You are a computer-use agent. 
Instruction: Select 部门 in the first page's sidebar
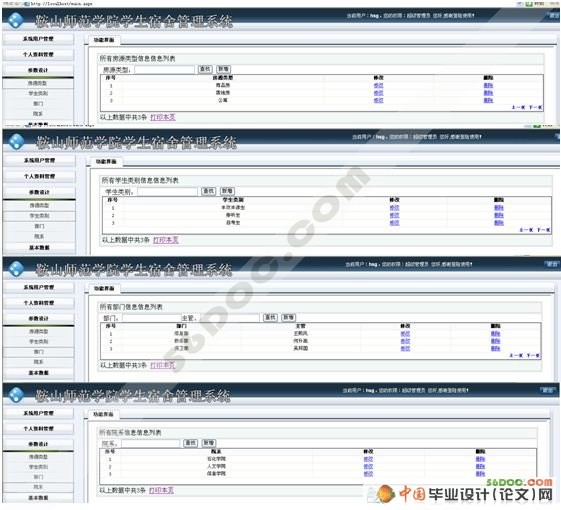tap(38, 103)
